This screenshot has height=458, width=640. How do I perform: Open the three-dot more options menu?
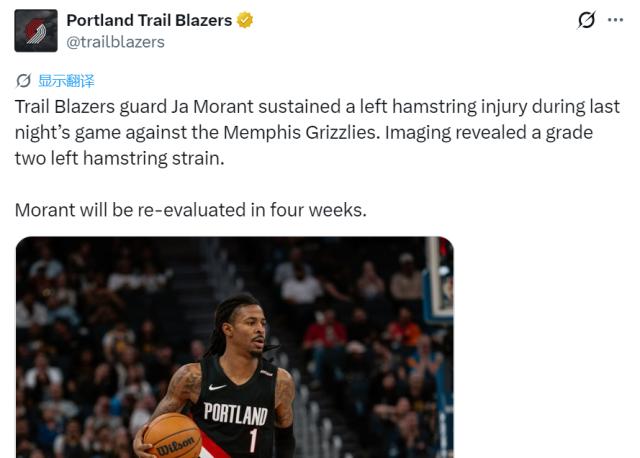point(615,20)
